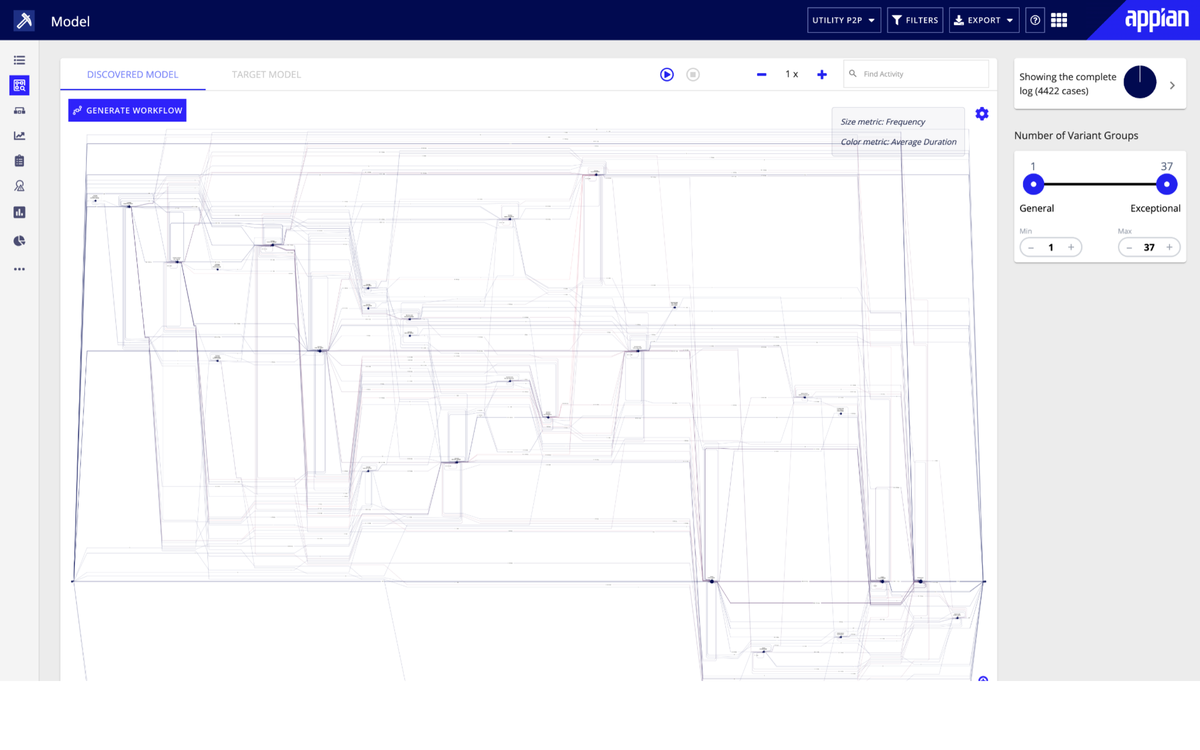Stop the process animation
Screen dimensions: 1200x750
click(x=693, y=75)
